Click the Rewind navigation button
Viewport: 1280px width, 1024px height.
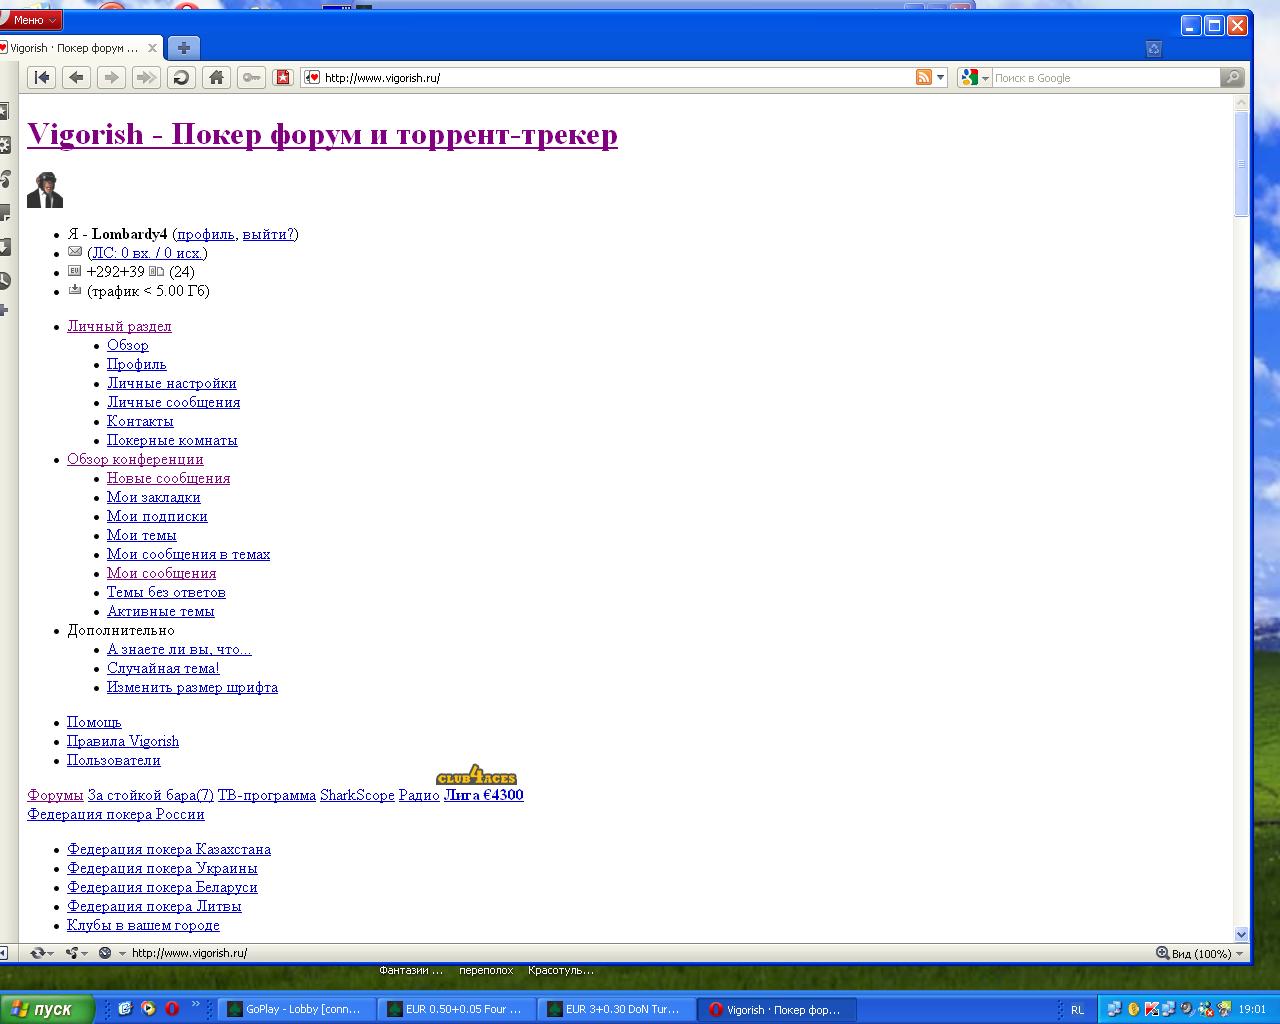pos(42,77)
